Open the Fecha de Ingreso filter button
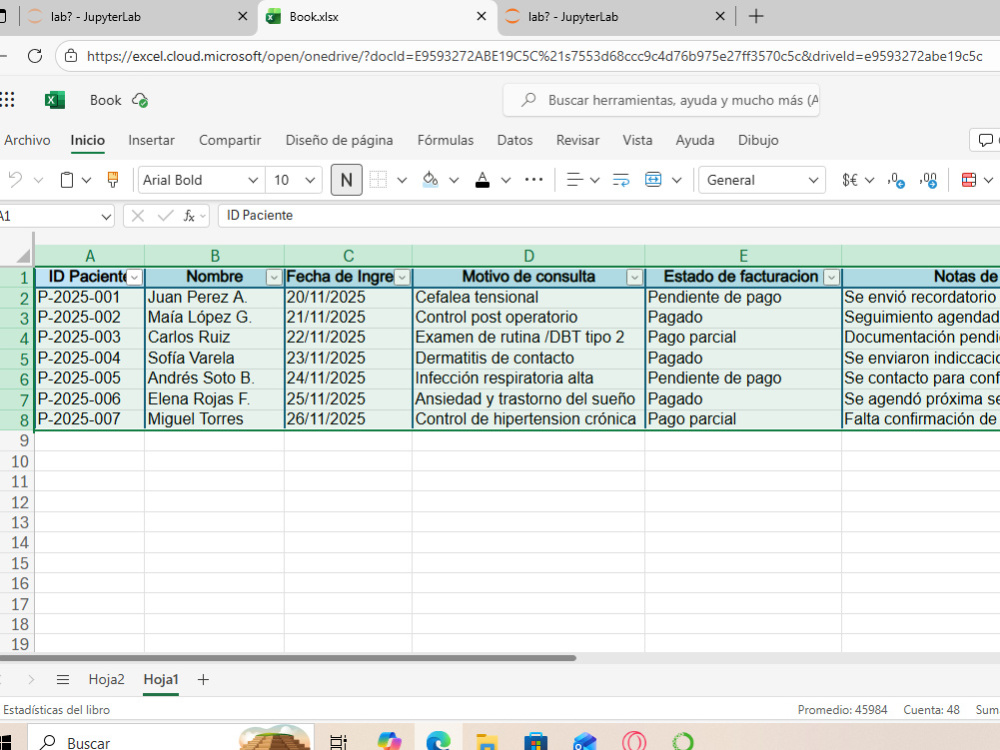This screenshot has width=1000, height=750. click(402, 277)
